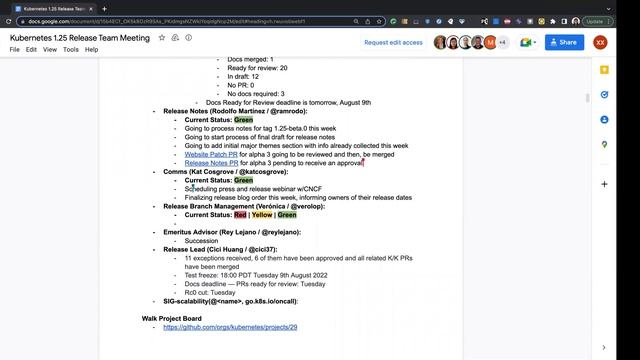The height and width of the screenshot is (360, 640).
Task: Click the Emeritus Advisor (Rey Lejano) heading
Action: pyautogui.click(x=232, y=232)
